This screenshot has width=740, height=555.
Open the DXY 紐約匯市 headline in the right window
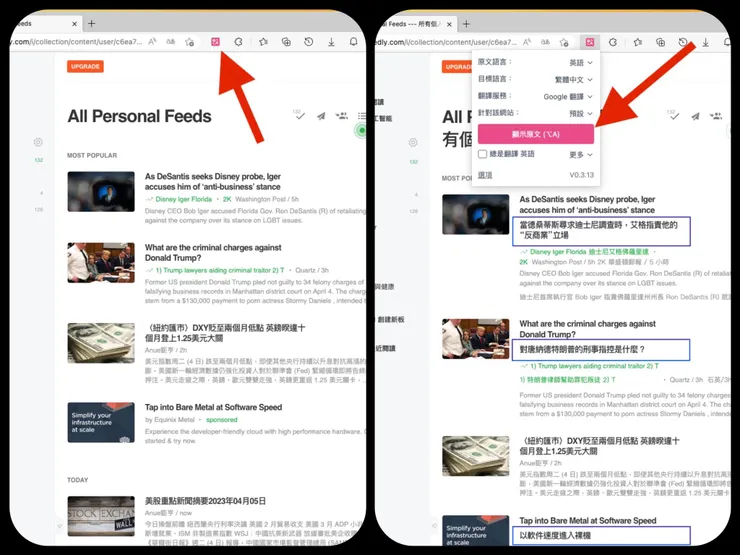(x=600, y=446)
